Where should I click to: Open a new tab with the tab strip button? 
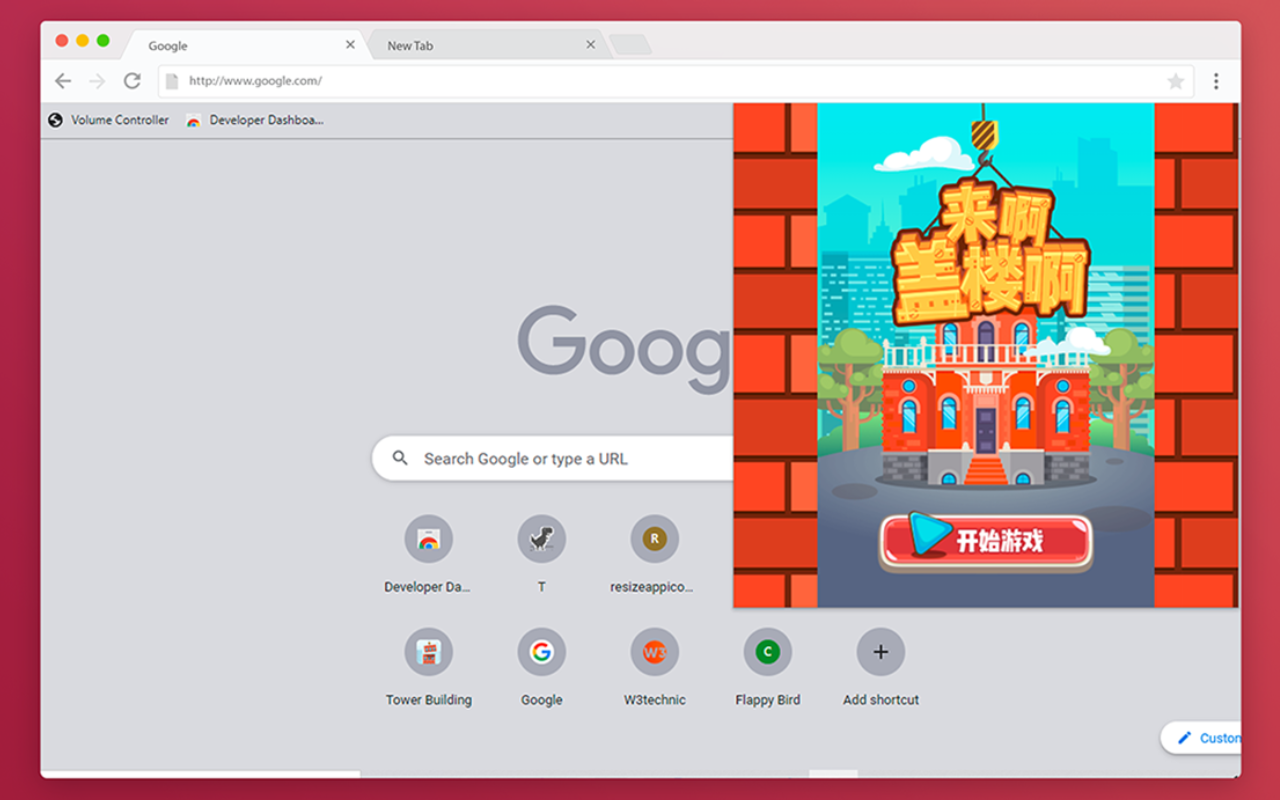pyautogui.click(x=631, y=45)
